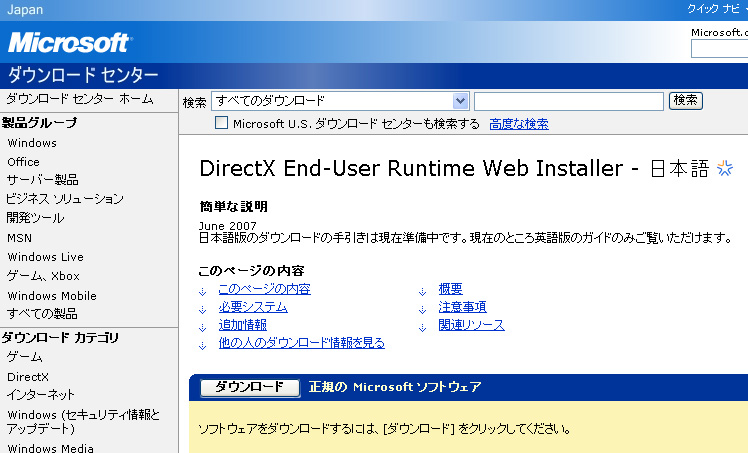Click arrow icon next to 必要システム

pos(203,309)
